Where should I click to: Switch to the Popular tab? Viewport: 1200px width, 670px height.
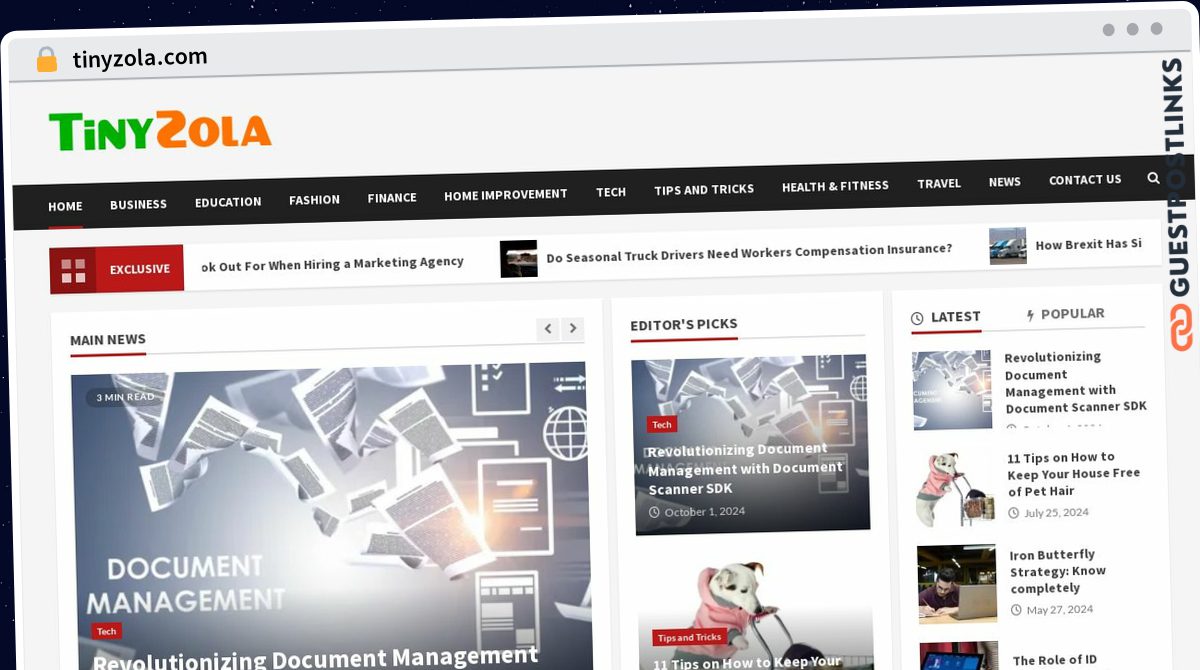coord(1065,314)
